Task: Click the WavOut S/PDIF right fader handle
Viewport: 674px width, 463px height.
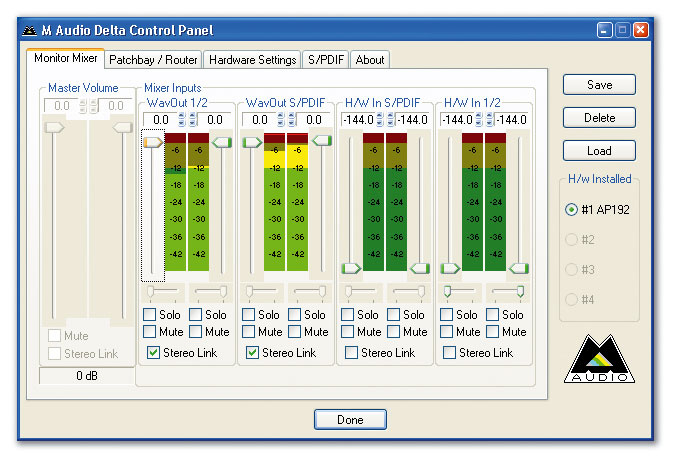Action: coord(322,141)
